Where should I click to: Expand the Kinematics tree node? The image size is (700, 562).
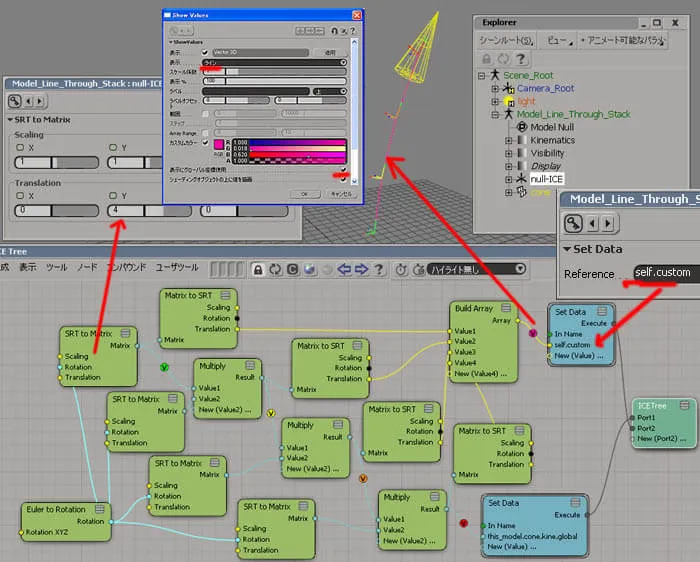(x=508, y=140)
